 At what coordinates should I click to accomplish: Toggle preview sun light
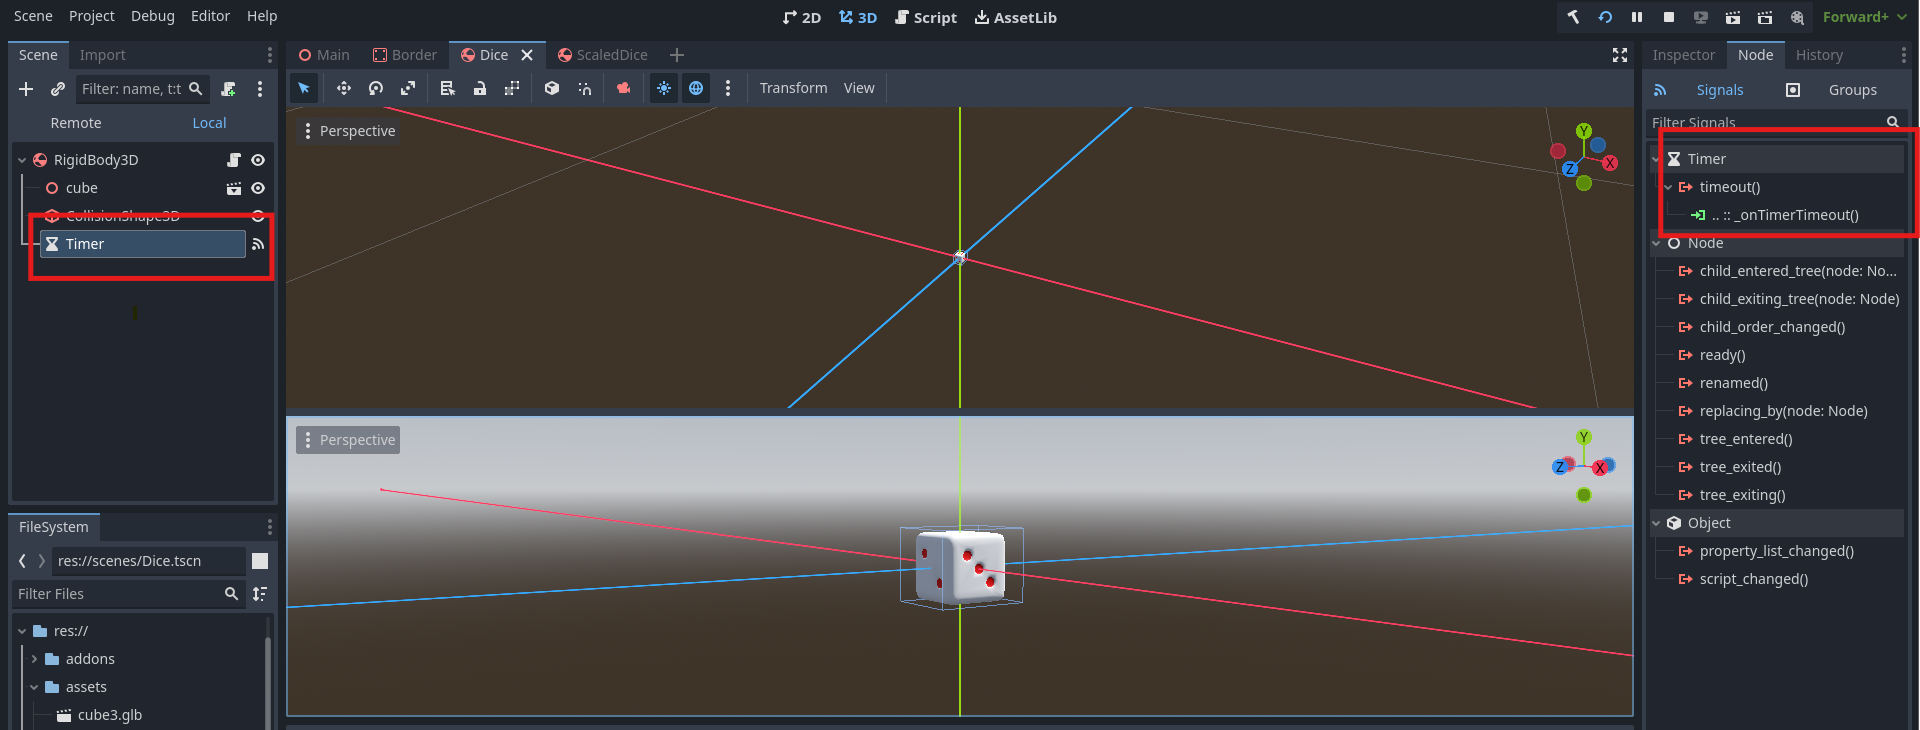point(664,89)
